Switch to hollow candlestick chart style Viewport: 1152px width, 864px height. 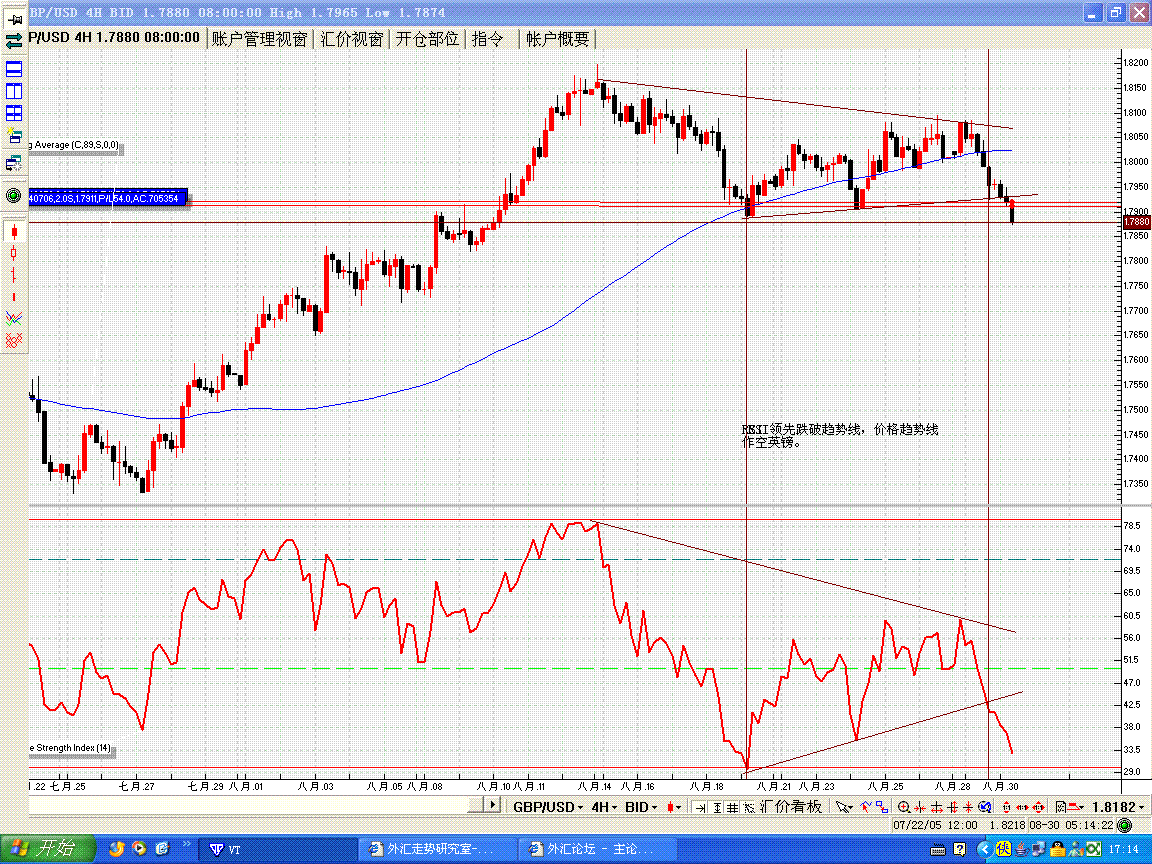point(14,253)
